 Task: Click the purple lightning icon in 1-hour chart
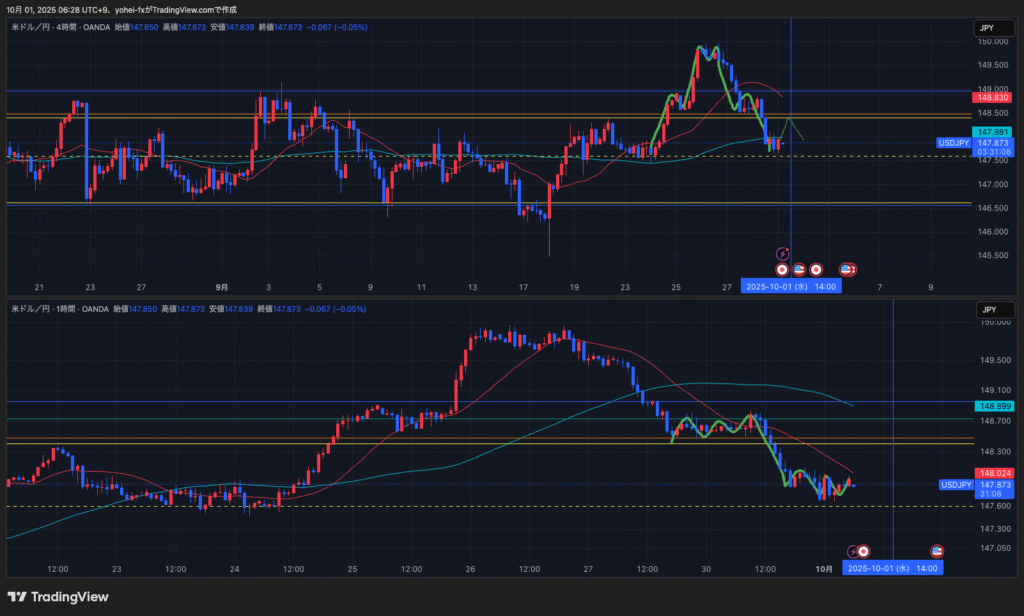coord(853,551)
